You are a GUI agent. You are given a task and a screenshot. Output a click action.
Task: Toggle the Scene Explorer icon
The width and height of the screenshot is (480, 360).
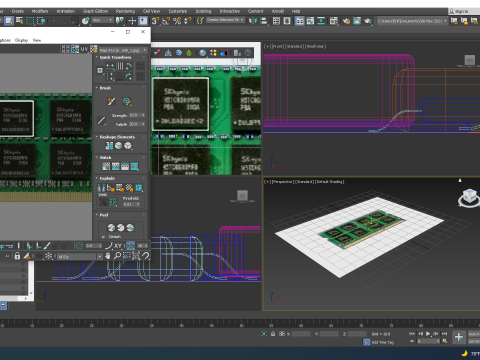276,21
